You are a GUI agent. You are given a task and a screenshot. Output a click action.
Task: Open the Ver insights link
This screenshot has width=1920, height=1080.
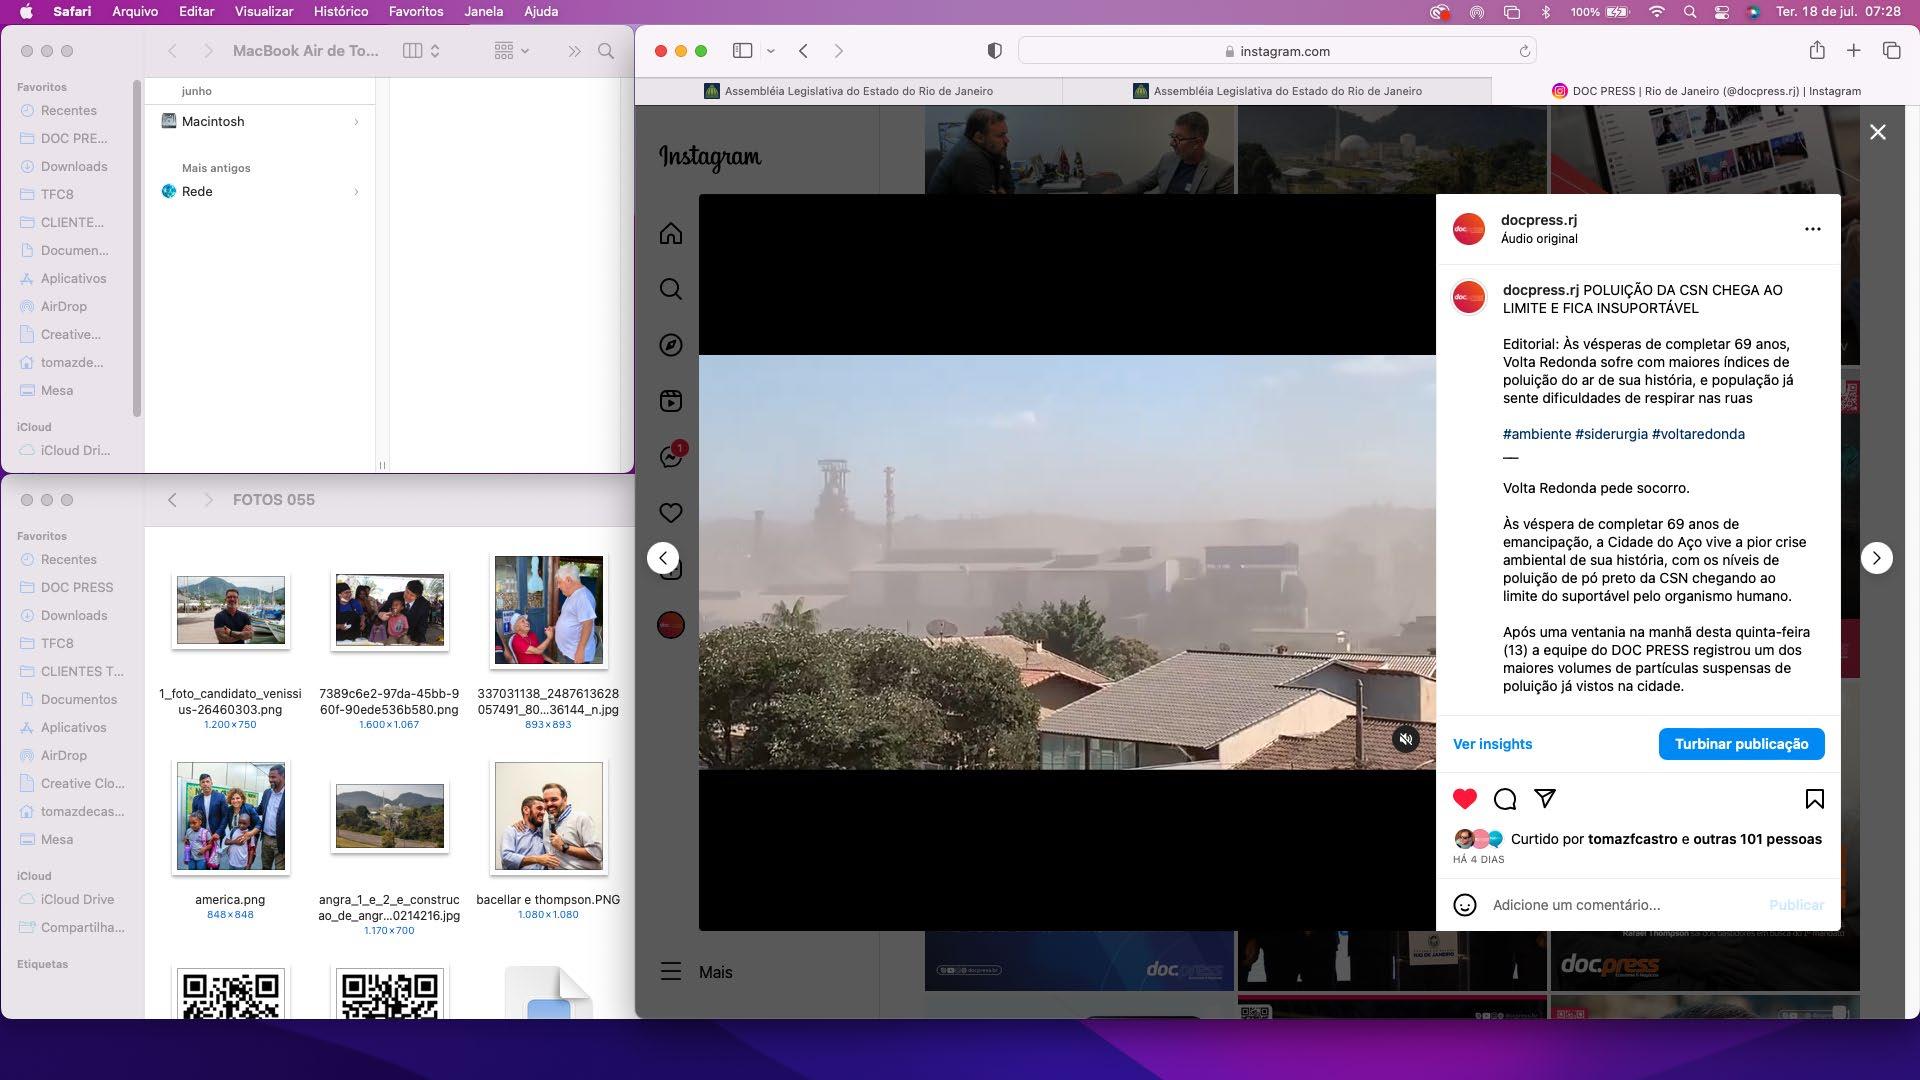[1492, 744]
